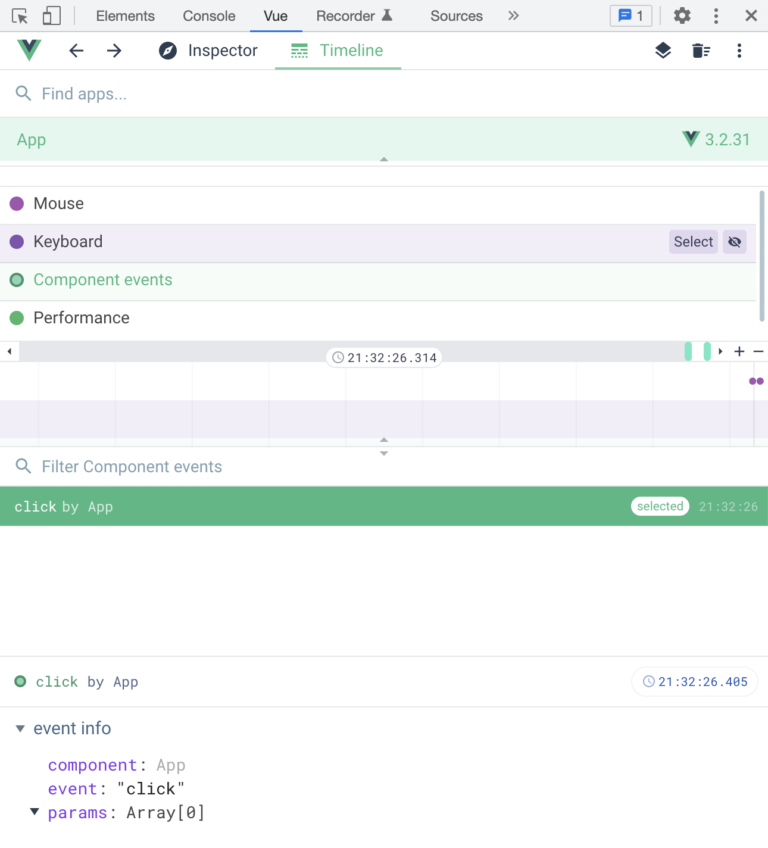
Task: Collapse the event info section
Action: (21, 728)
